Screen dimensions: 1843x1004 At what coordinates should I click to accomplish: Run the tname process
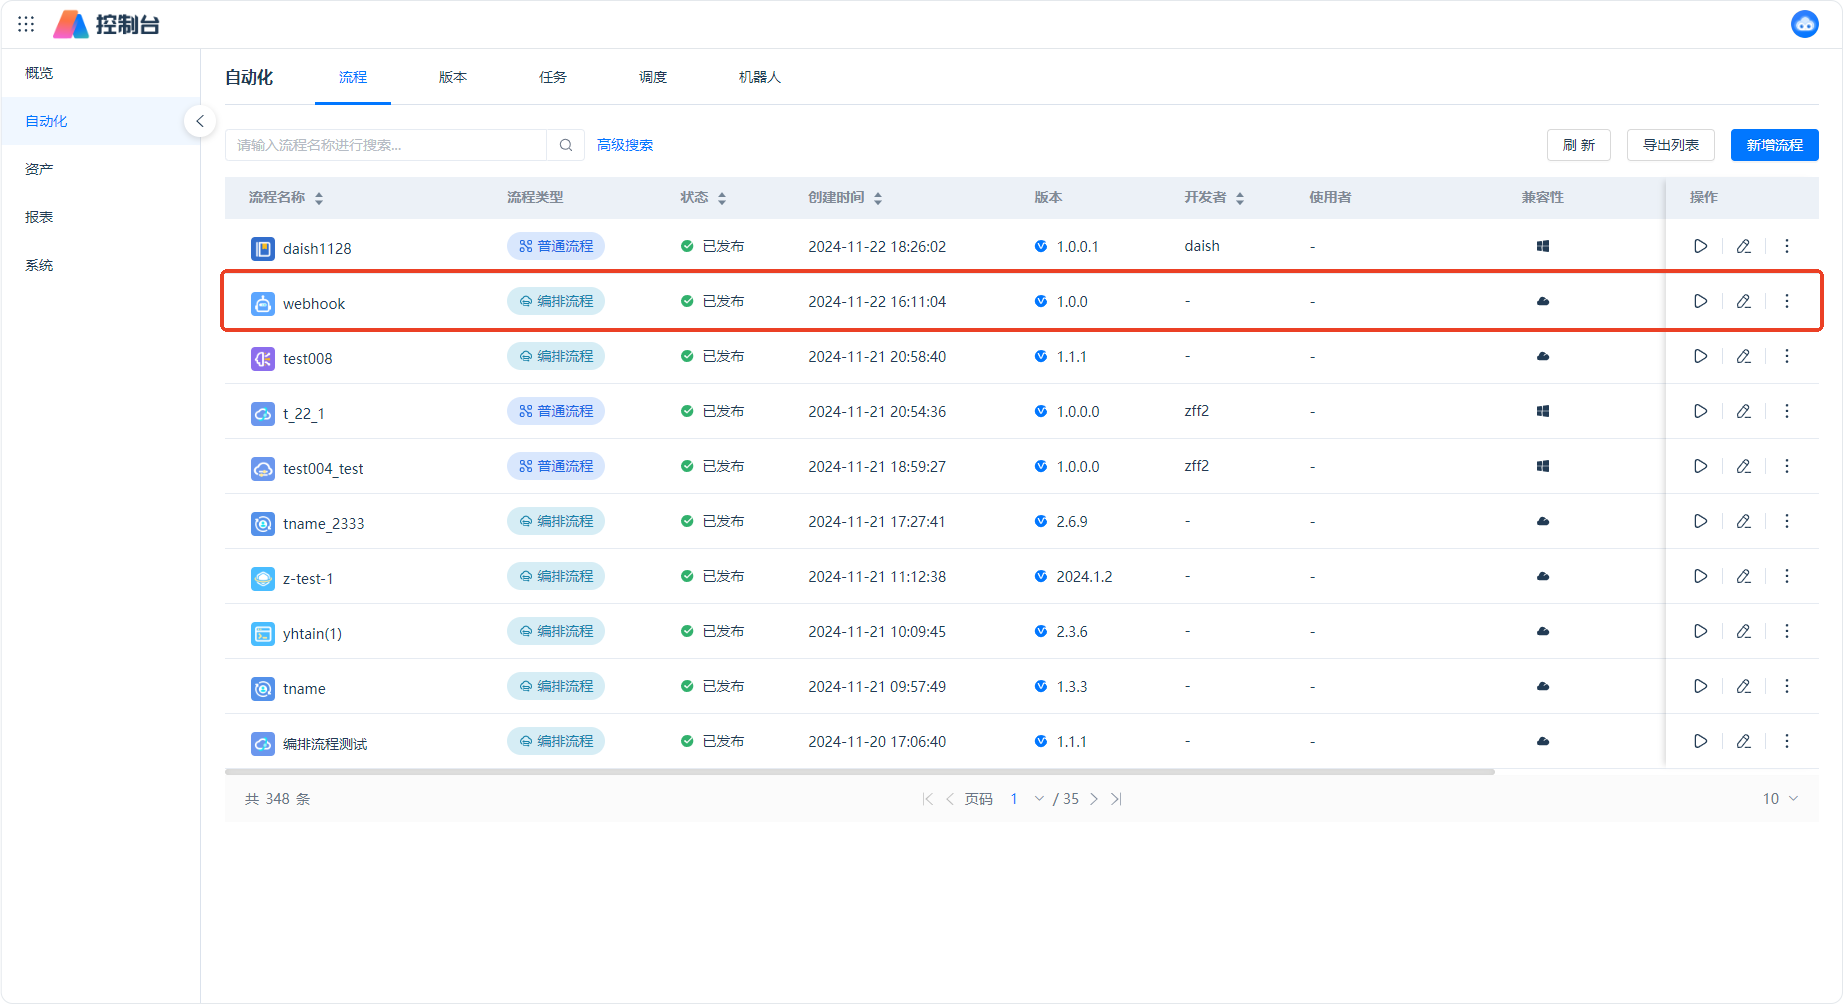pos(1700,686)
